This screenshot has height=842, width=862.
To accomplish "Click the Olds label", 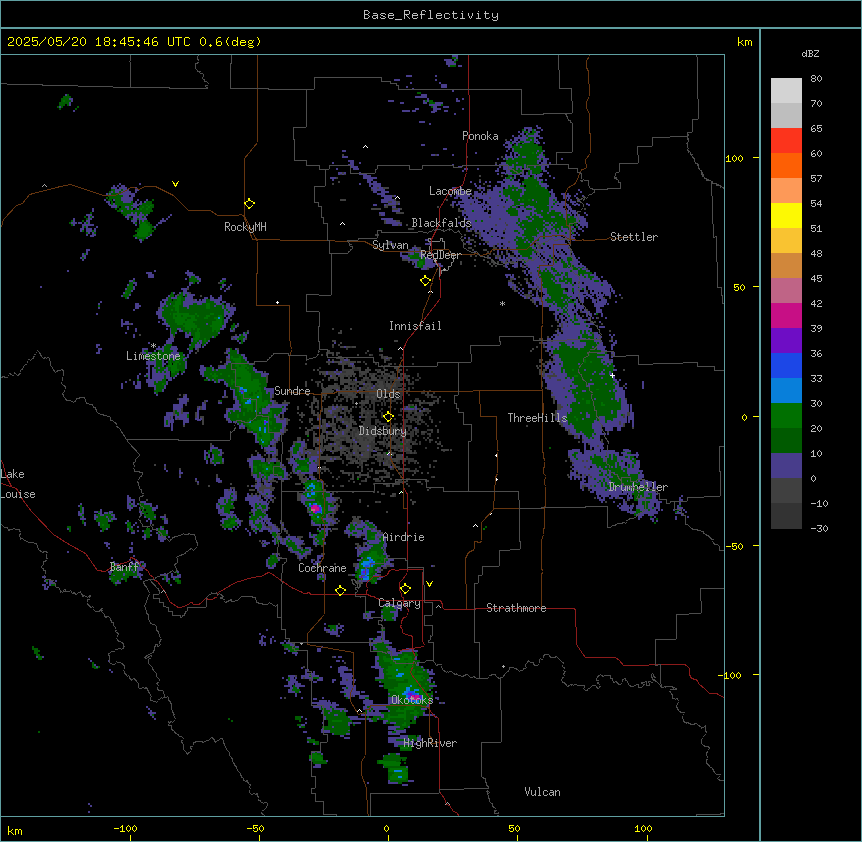I will click(x=388, y=394).
